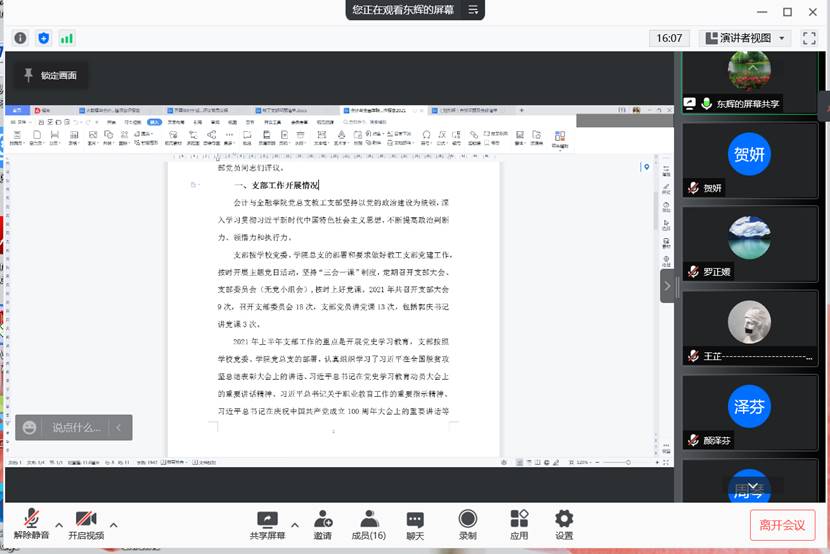Click Symbol (符号) icon in WPS ribbon
The image size is (830, 554).
point(427,138)
